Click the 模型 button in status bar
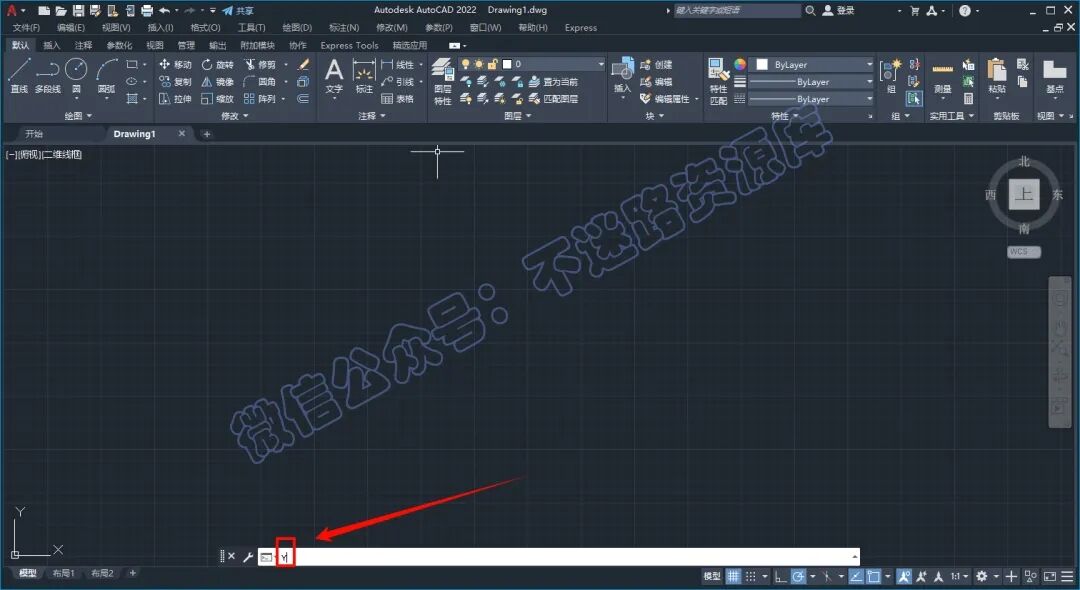 [x=712, y=576]
